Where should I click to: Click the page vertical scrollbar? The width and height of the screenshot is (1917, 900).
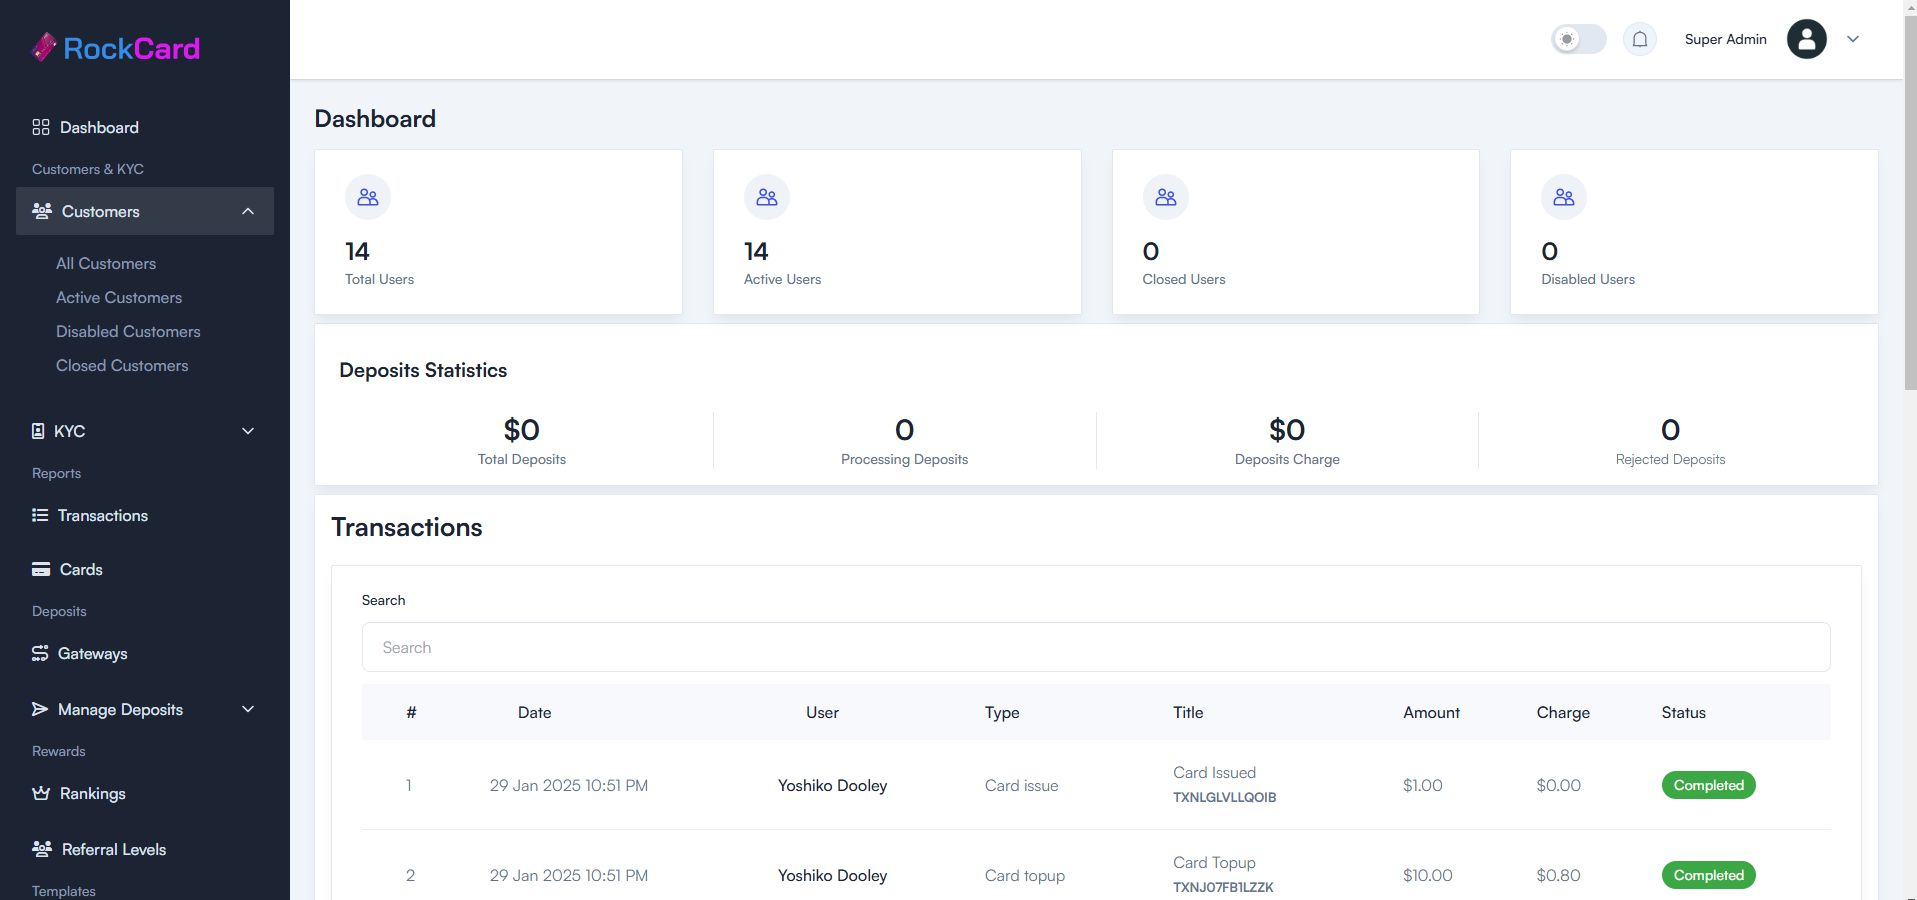pyautogui.click(x=1909, y=200)
